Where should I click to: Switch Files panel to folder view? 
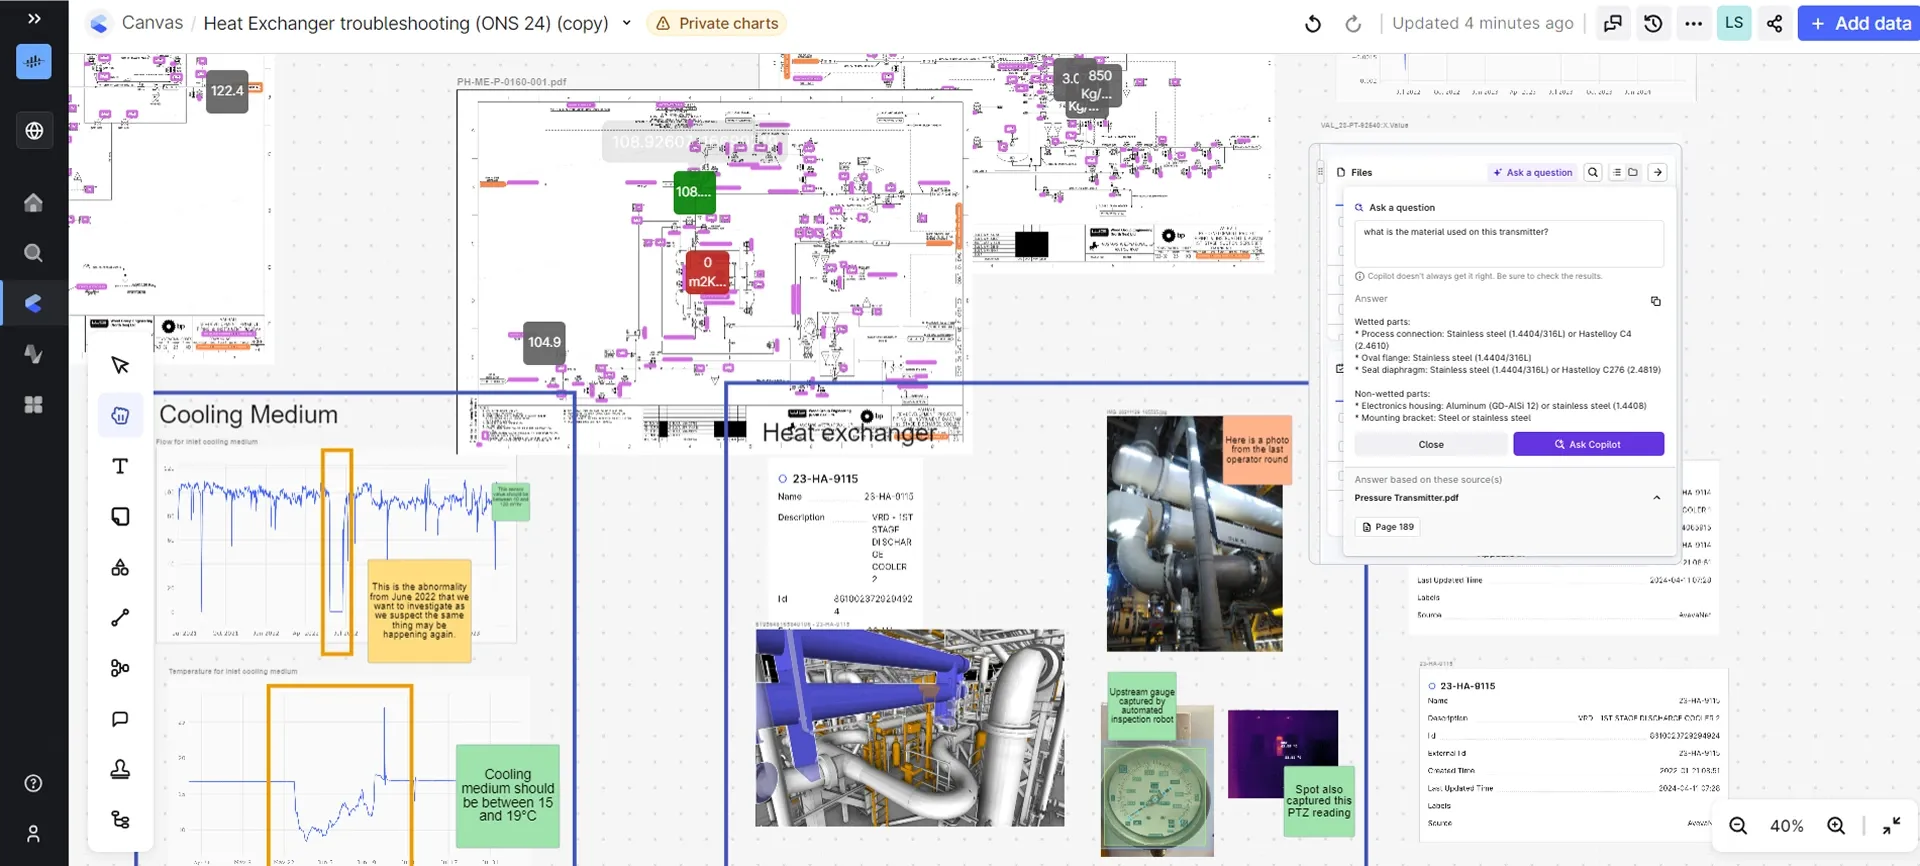1633,172
